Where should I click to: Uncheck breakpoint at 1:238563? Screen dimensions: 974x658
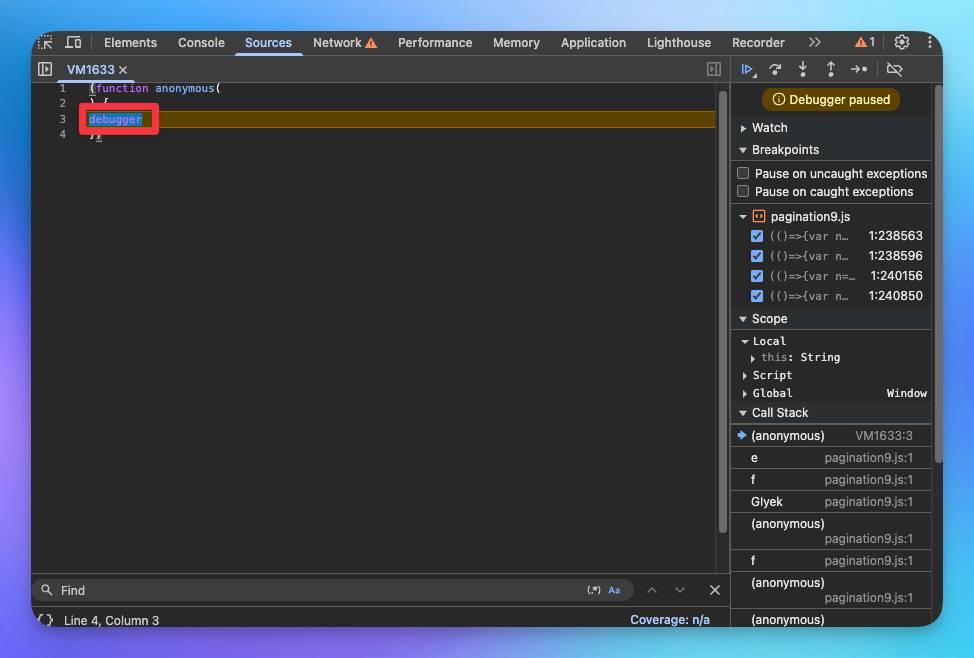(x=757, y=235)
